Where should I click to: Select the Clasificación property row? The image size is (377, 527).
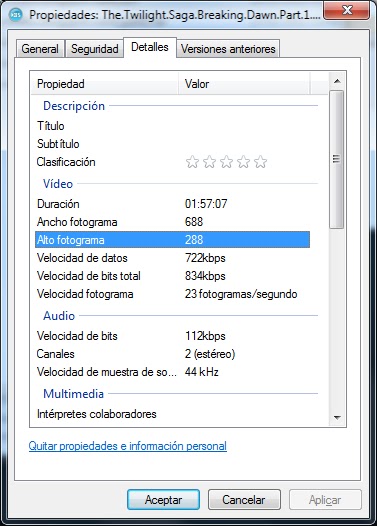172,162
